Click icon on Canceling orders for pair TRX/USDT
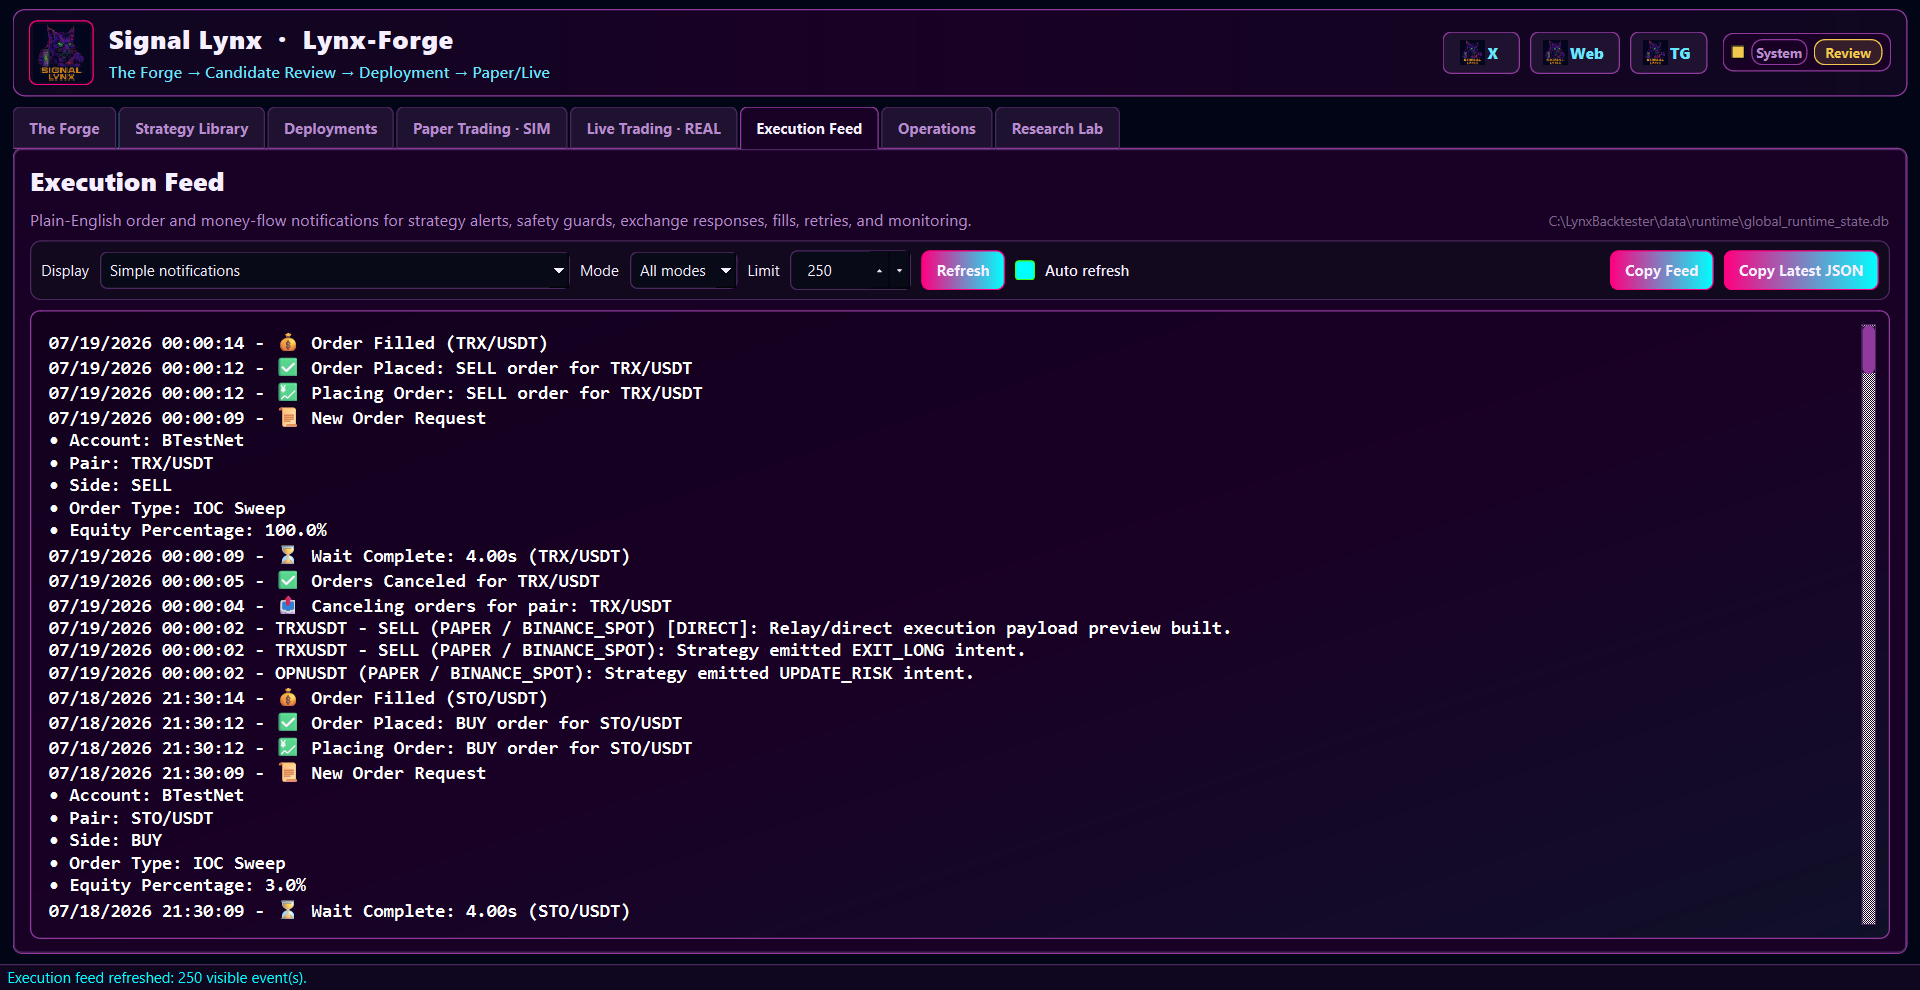1920x990 pixels. coord(288,605)
